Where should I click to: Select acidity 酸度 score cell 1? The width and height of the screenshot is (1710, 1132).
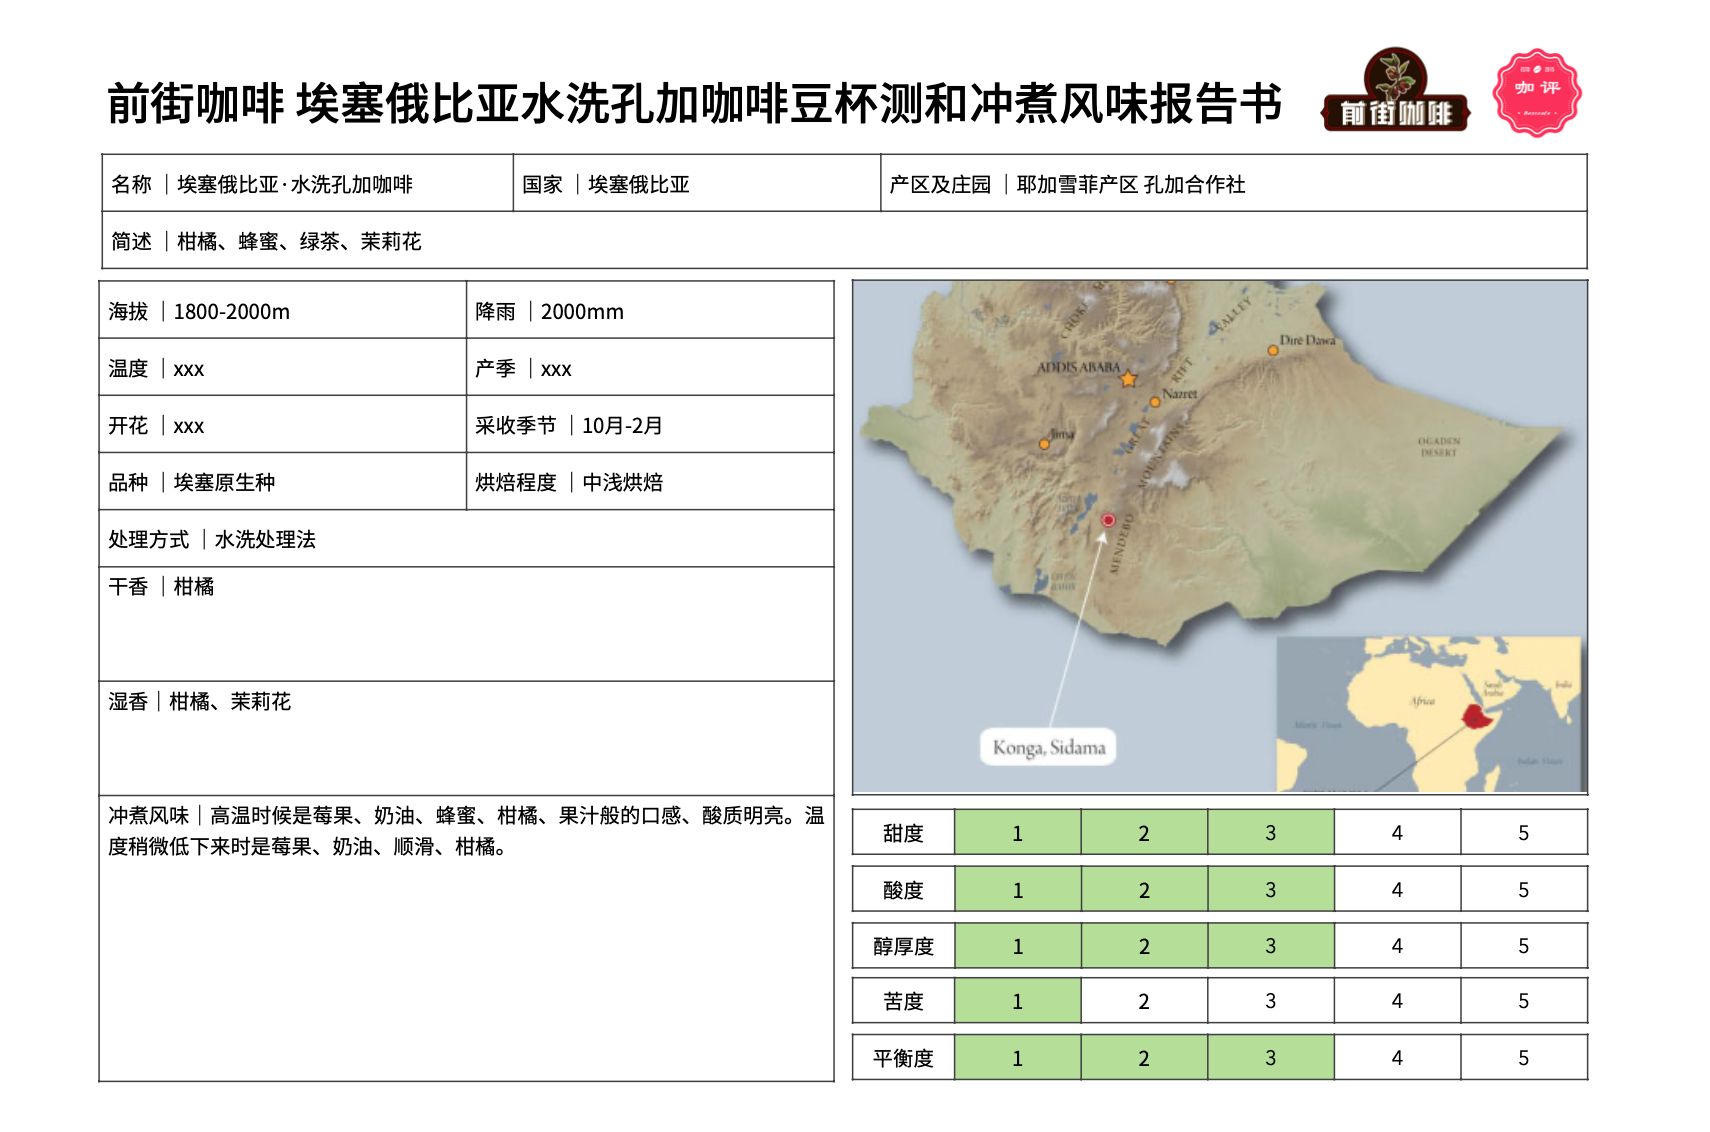[x=1017, y=890]
